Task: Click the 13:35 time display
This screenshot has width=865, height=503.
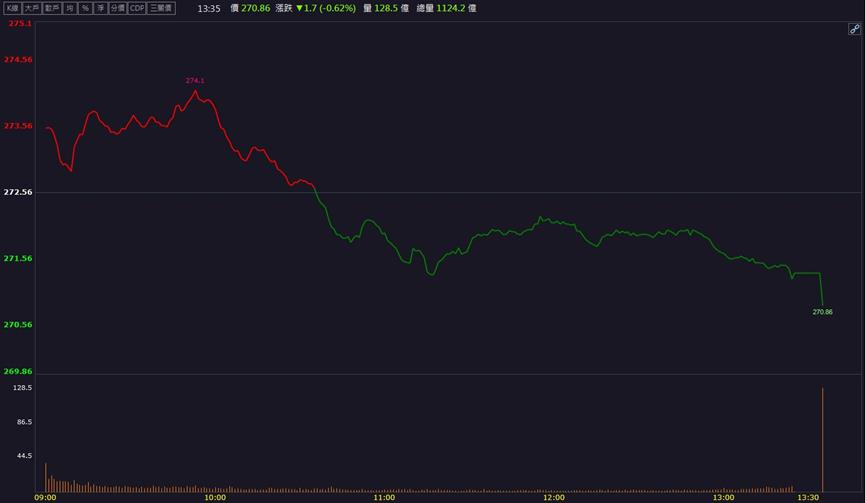Action: [x=209, y=8]
